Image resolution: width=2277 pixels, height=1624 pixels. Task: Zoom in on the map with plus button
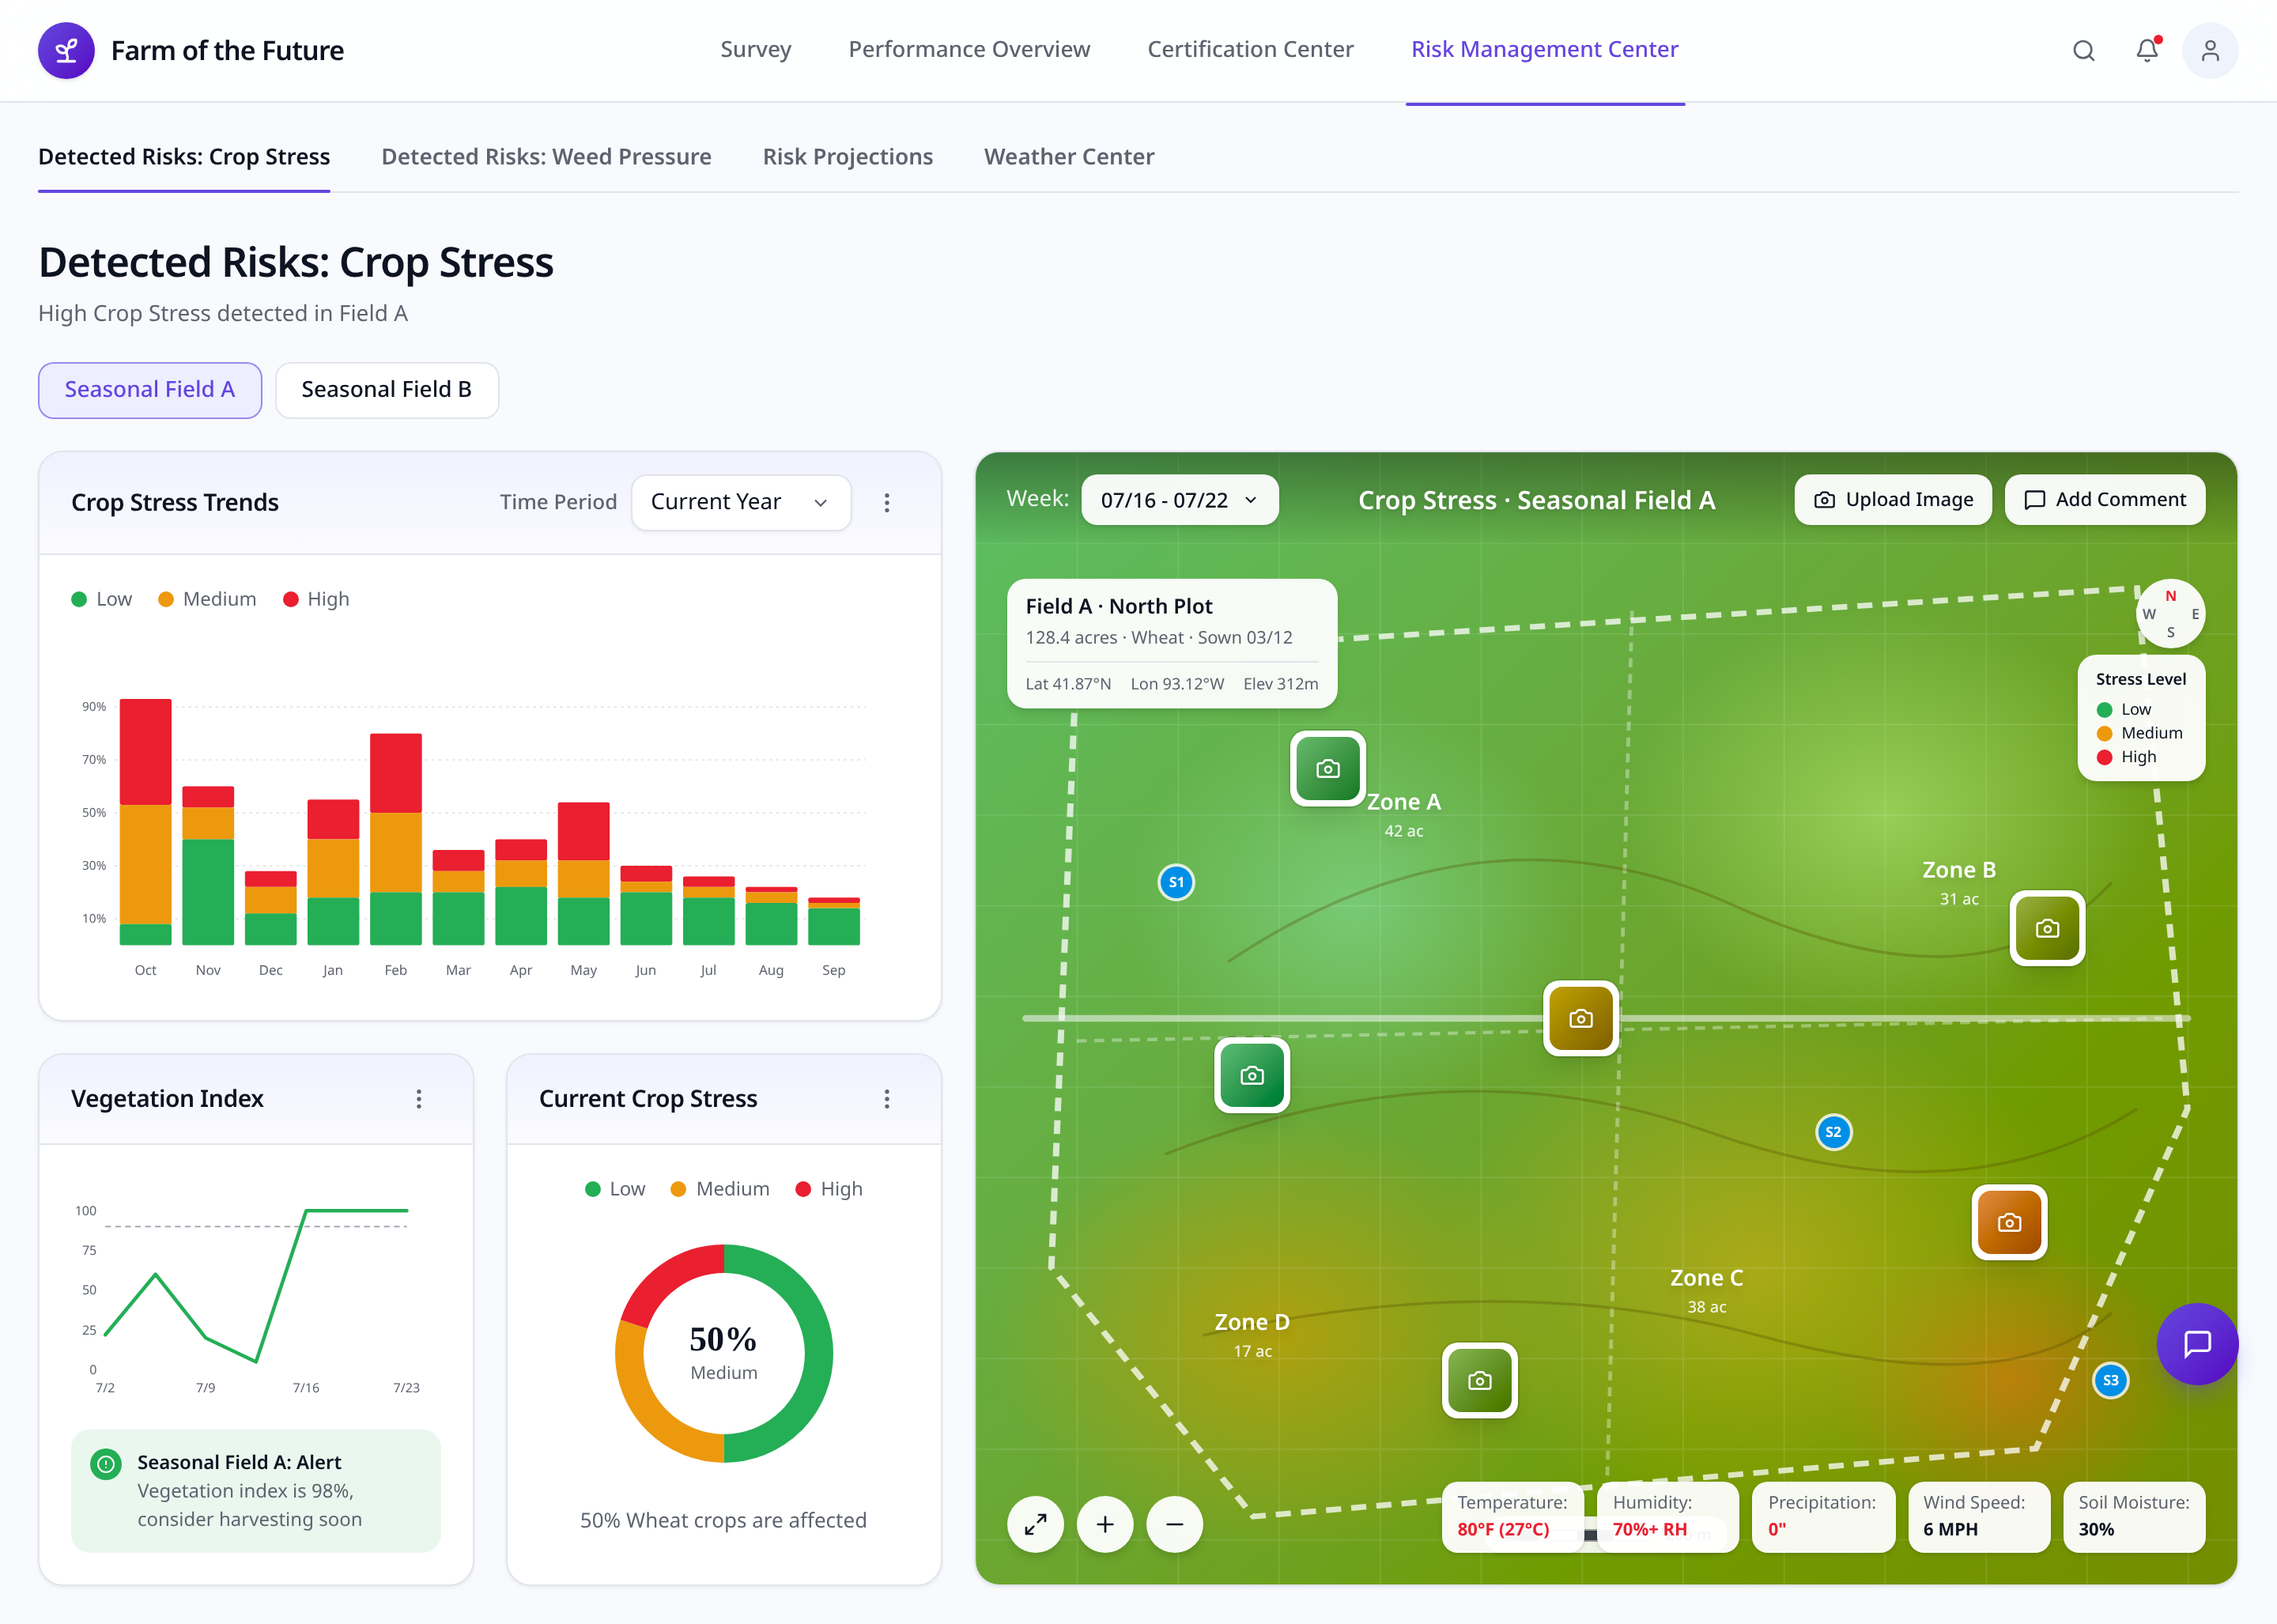tap(1105, 1524)
